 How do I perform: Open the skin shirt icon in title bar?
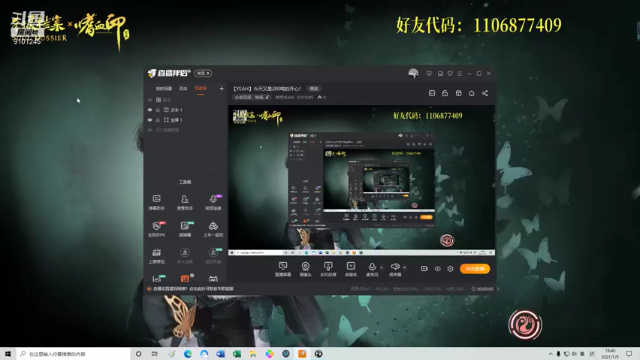[x=450, y=73]
